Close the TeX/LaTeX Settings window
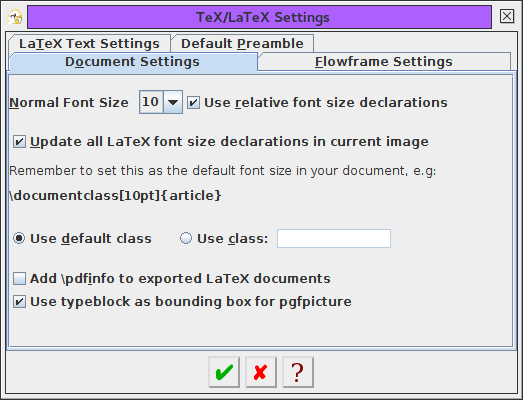 [x=507, y=16]
